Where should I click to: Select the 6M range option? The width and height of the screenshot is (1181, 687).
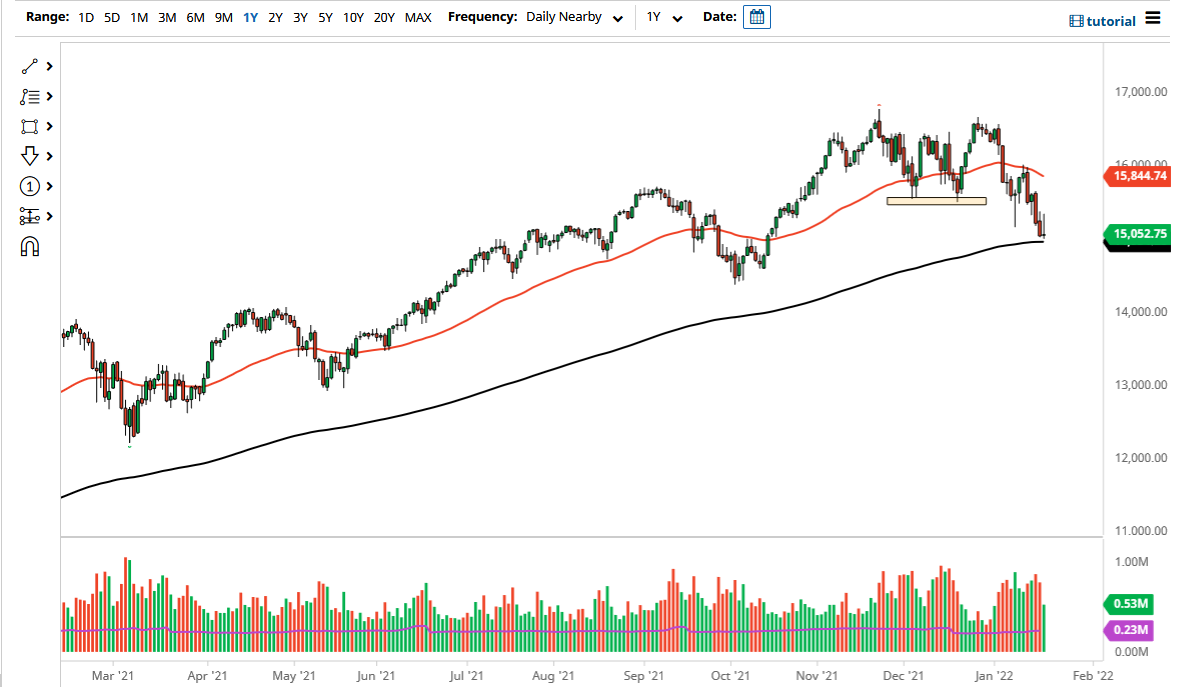[x=195, y=17]
